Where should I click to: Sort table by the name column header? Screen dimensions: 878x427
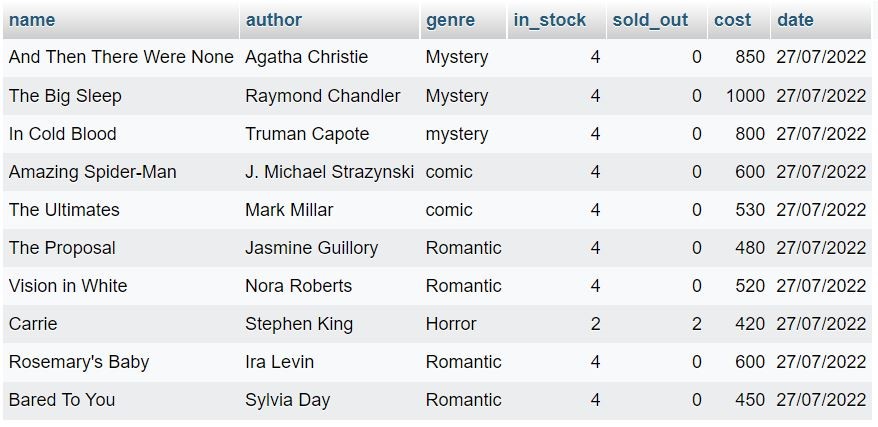click(32, 20)
